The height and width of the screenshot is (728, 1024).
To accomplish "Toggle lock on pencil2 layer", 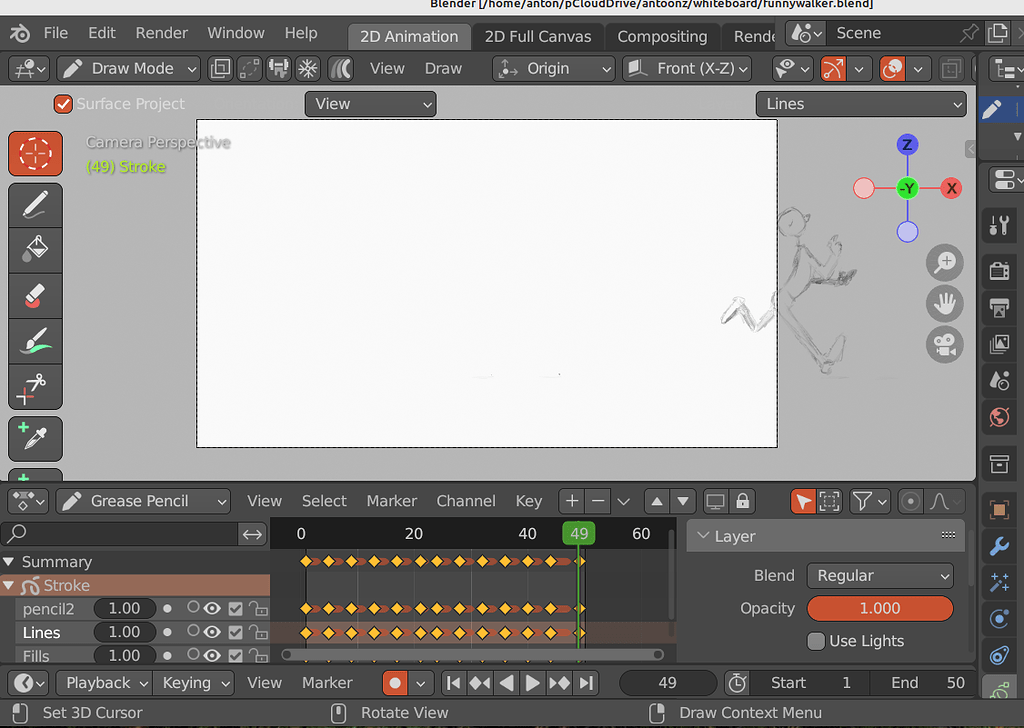I will [259, 609].
